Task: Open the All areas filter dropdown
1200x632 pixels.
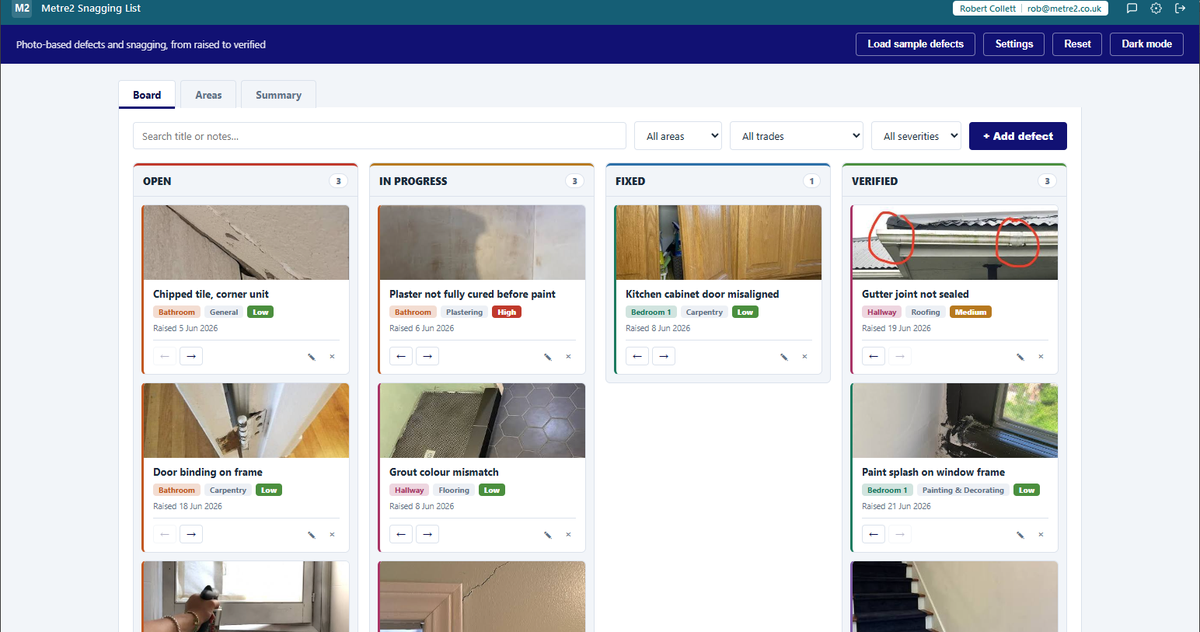Action: 678,136
